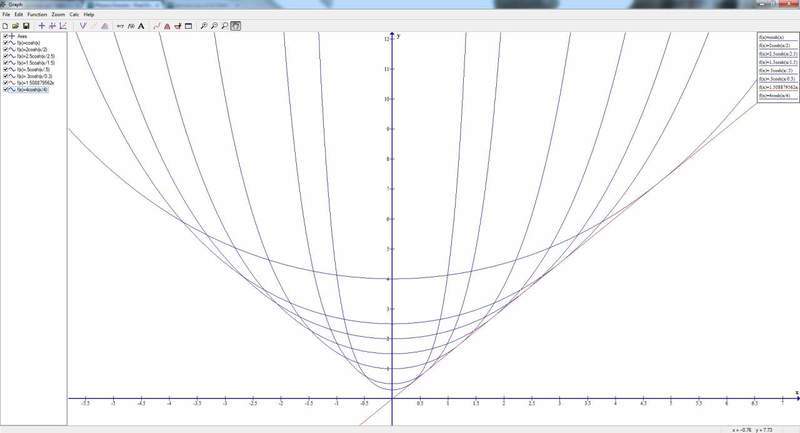The width and height of the screenshot is (800, 433).
Task: Save the graph with the floppy disk icon
Action: point(25,26)
